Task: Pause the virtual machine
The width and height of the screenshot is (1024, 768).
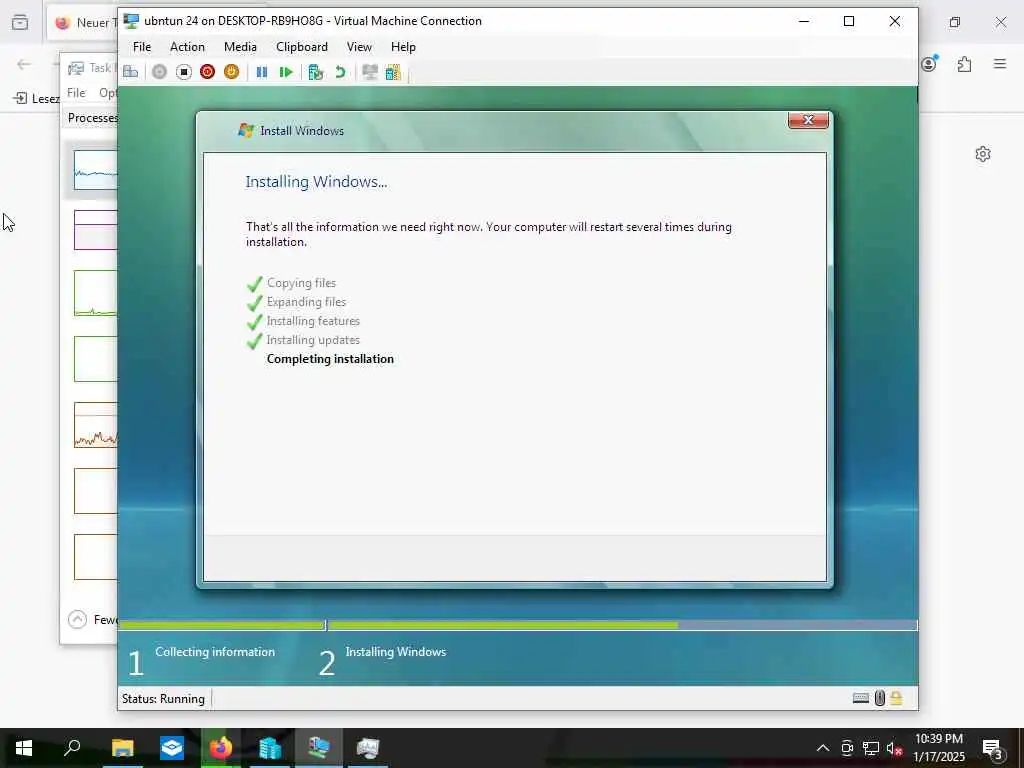Action: [262, 72]
